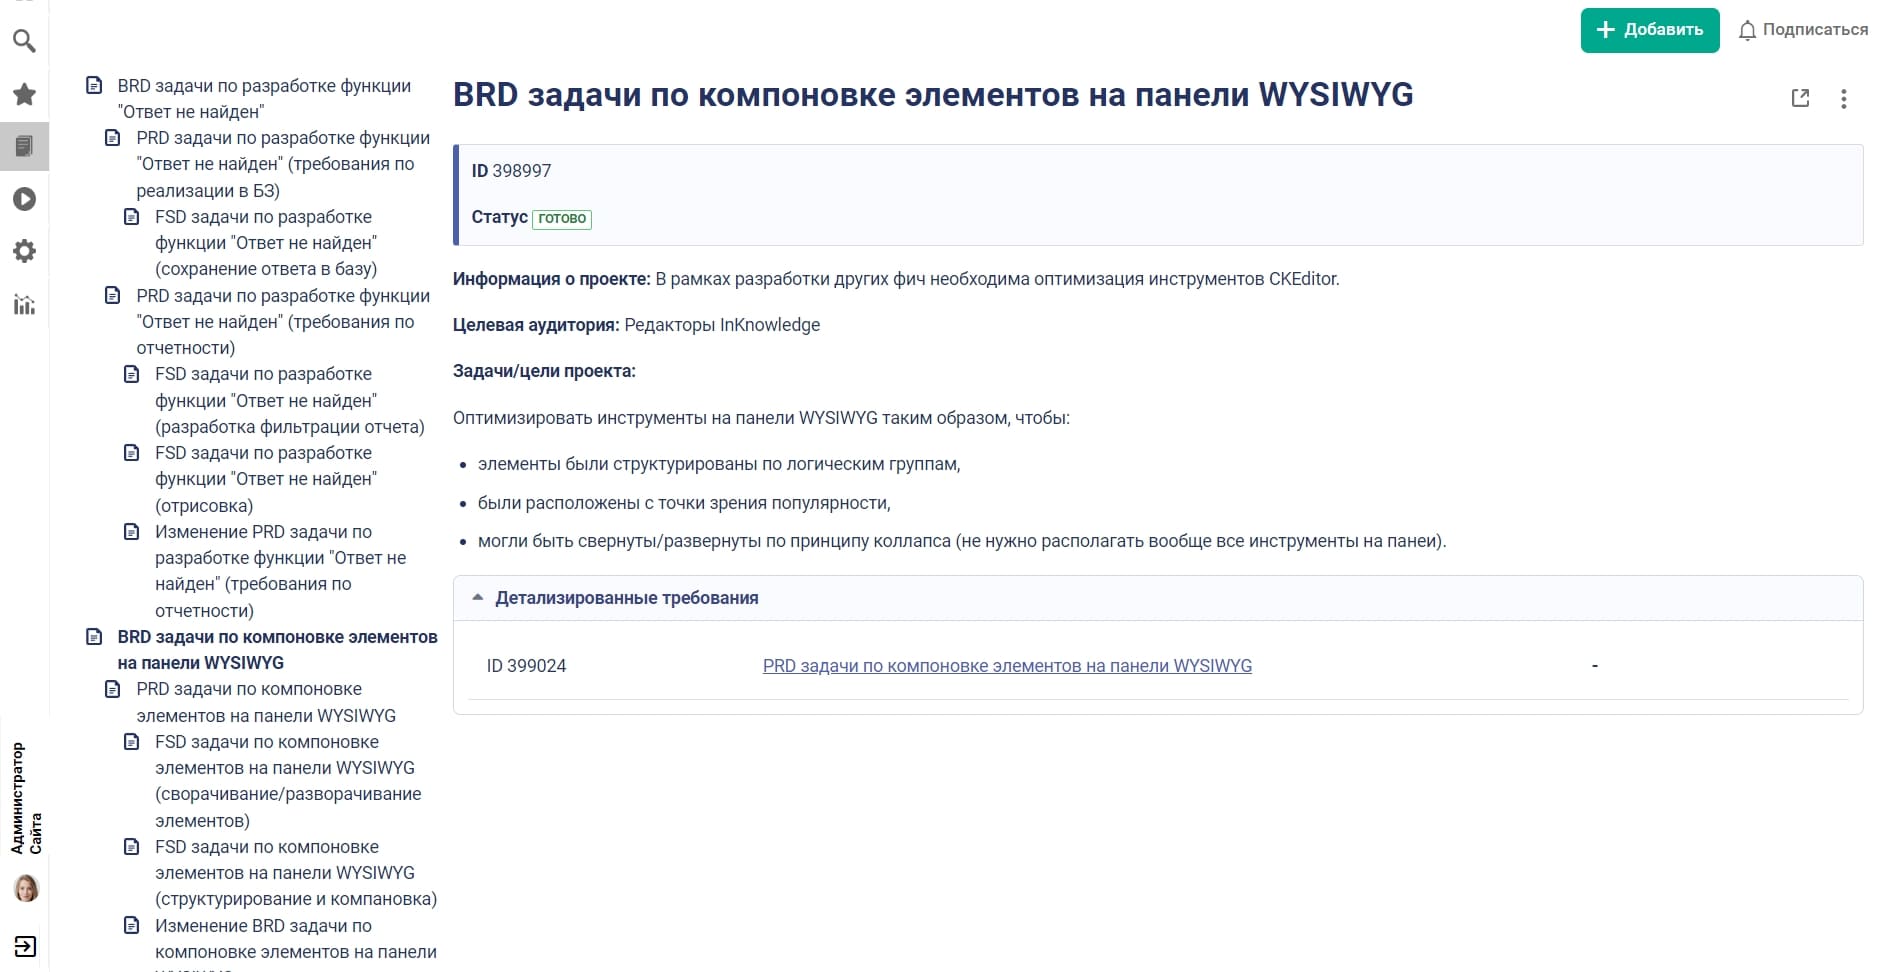Open page in new window icon

pos(1800,98)
